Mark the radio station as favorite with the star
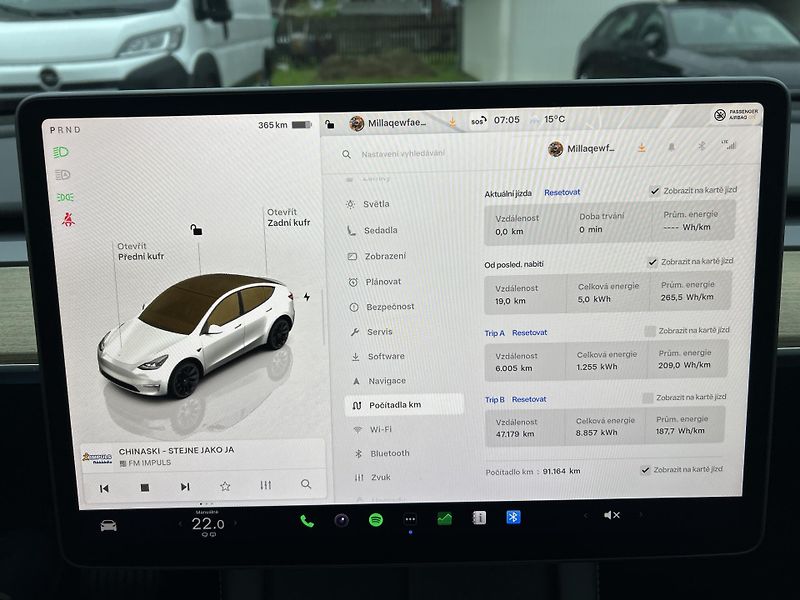This screenshot has width=800, height=600. (225, 486)
